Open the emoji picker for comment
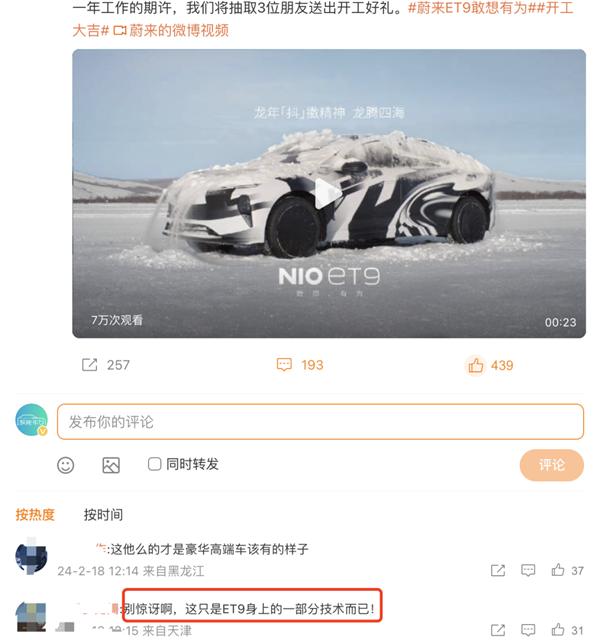The width and height of the screenshot is (600, 640). (66, 465)
